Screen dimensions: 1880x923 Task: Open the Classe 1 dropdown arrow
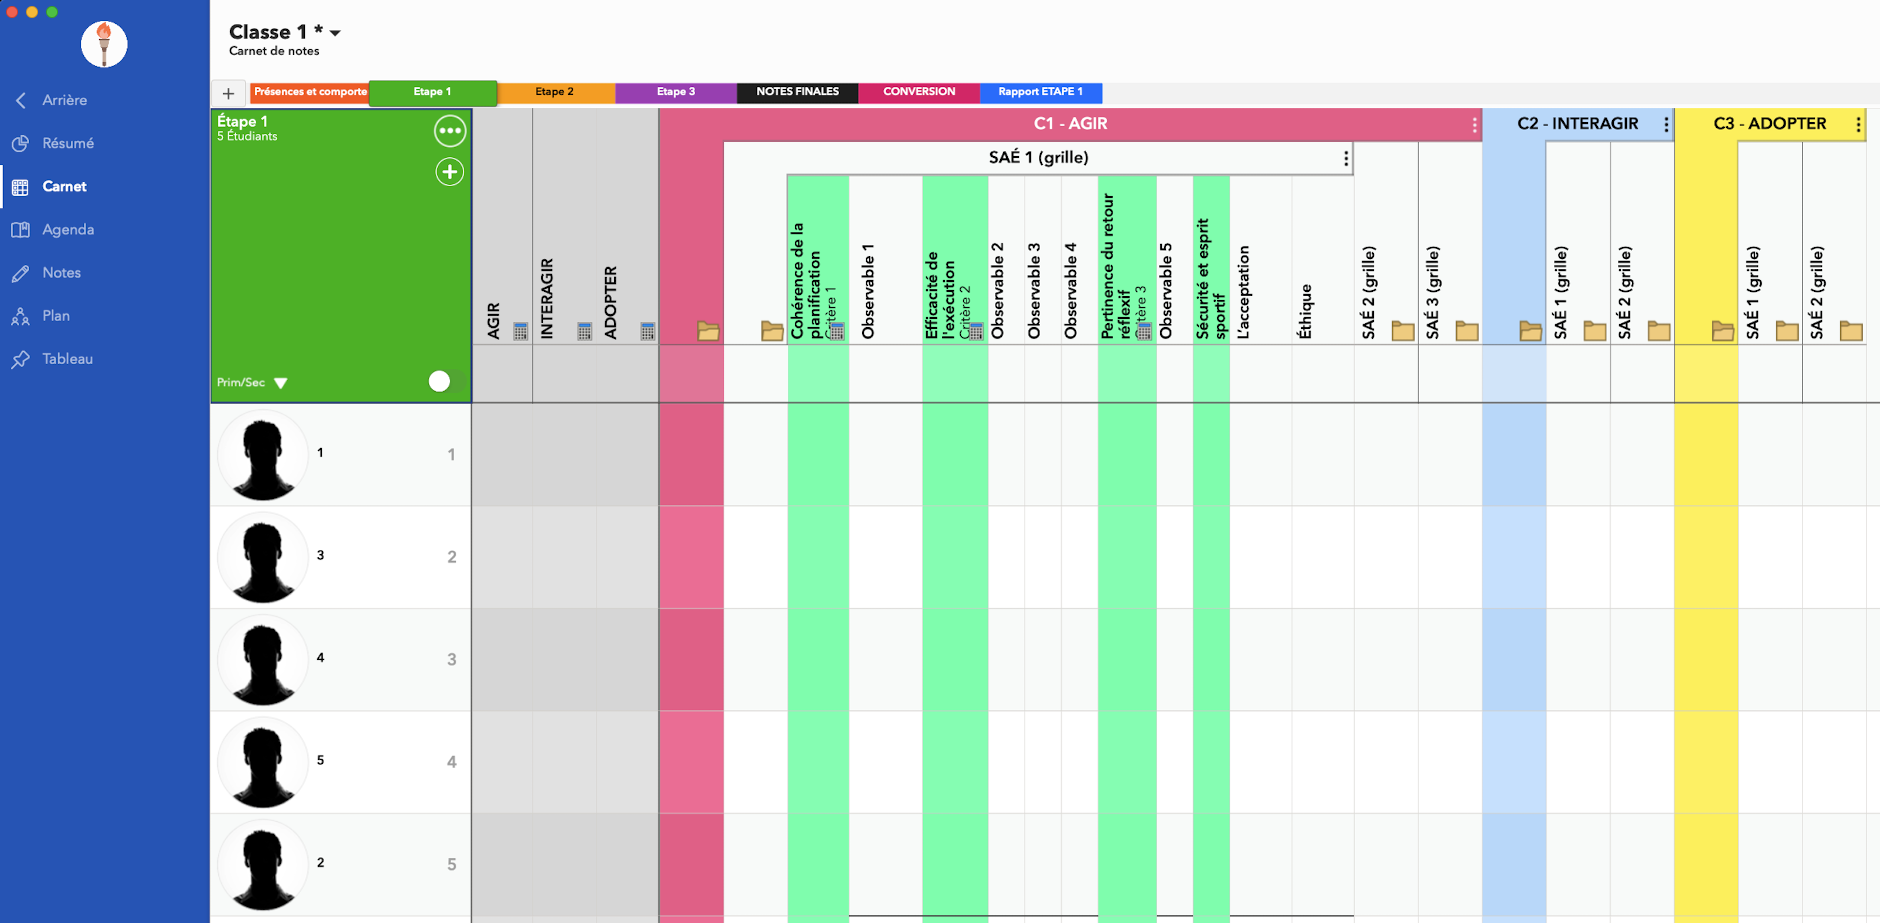coord(336,33)
